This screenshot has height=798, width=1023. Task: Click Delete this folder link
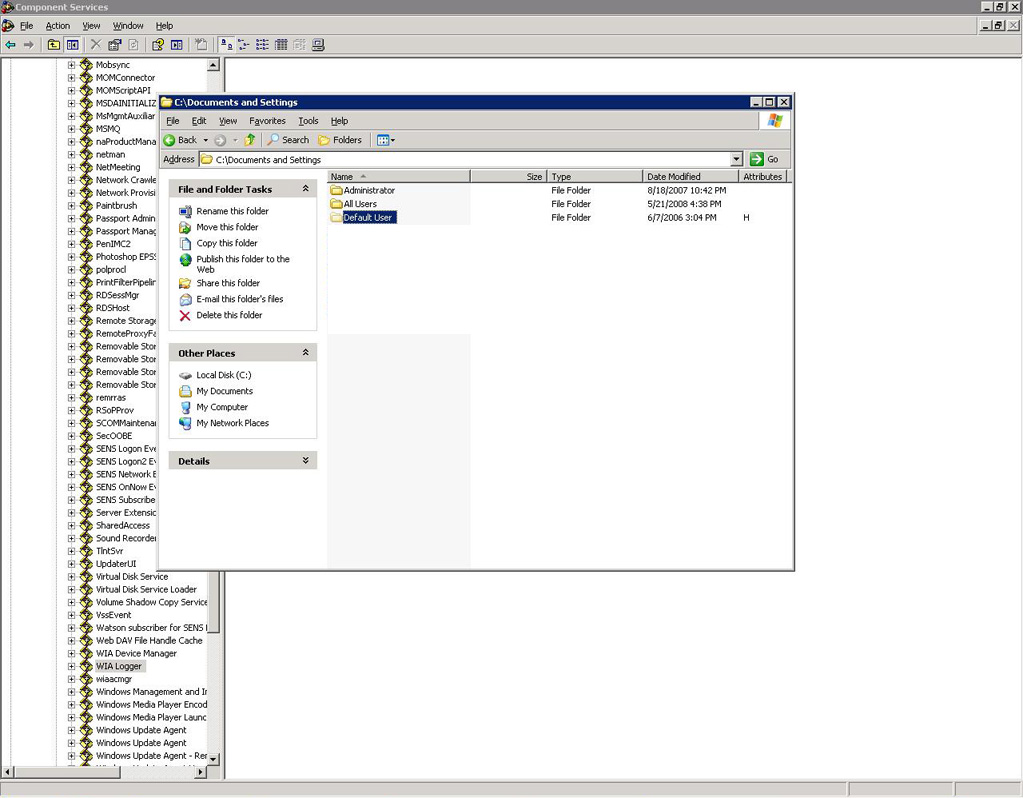(229, 315)
